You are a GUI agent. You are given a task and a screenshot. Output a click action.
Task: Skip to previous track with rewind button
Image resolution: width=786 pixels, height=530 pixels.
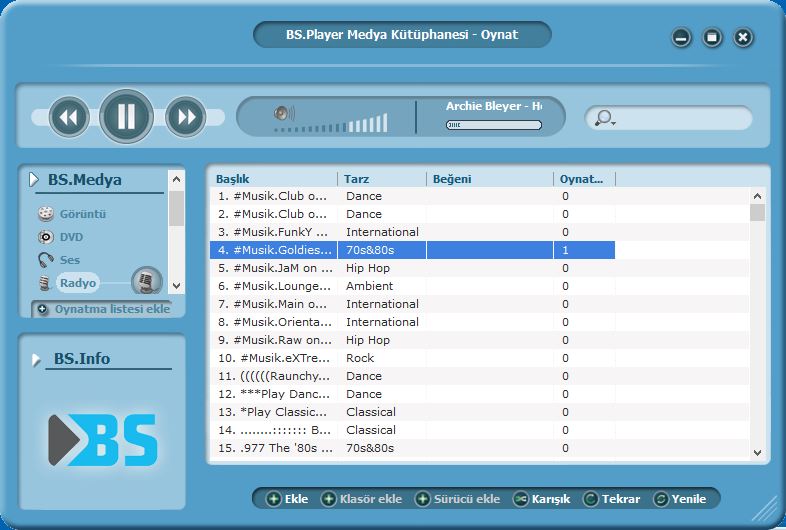click(69, 117)
